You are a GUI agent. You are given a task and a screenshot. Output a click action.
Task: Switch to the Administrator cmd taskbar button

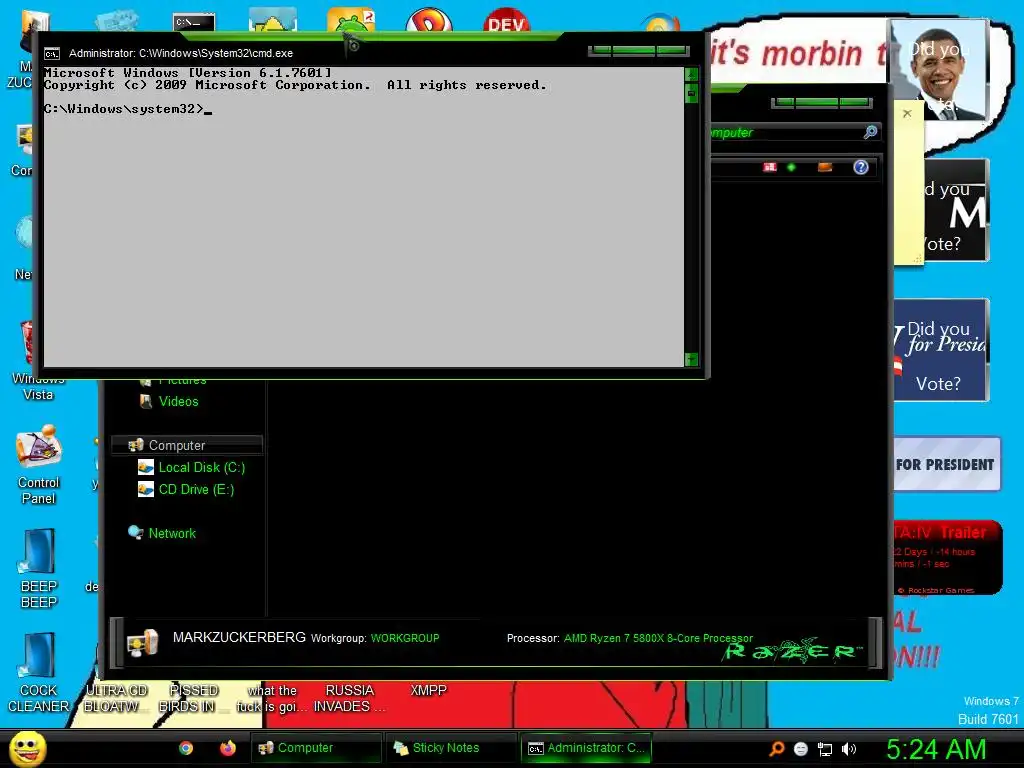pyautogui.click(x=586, y=748)
